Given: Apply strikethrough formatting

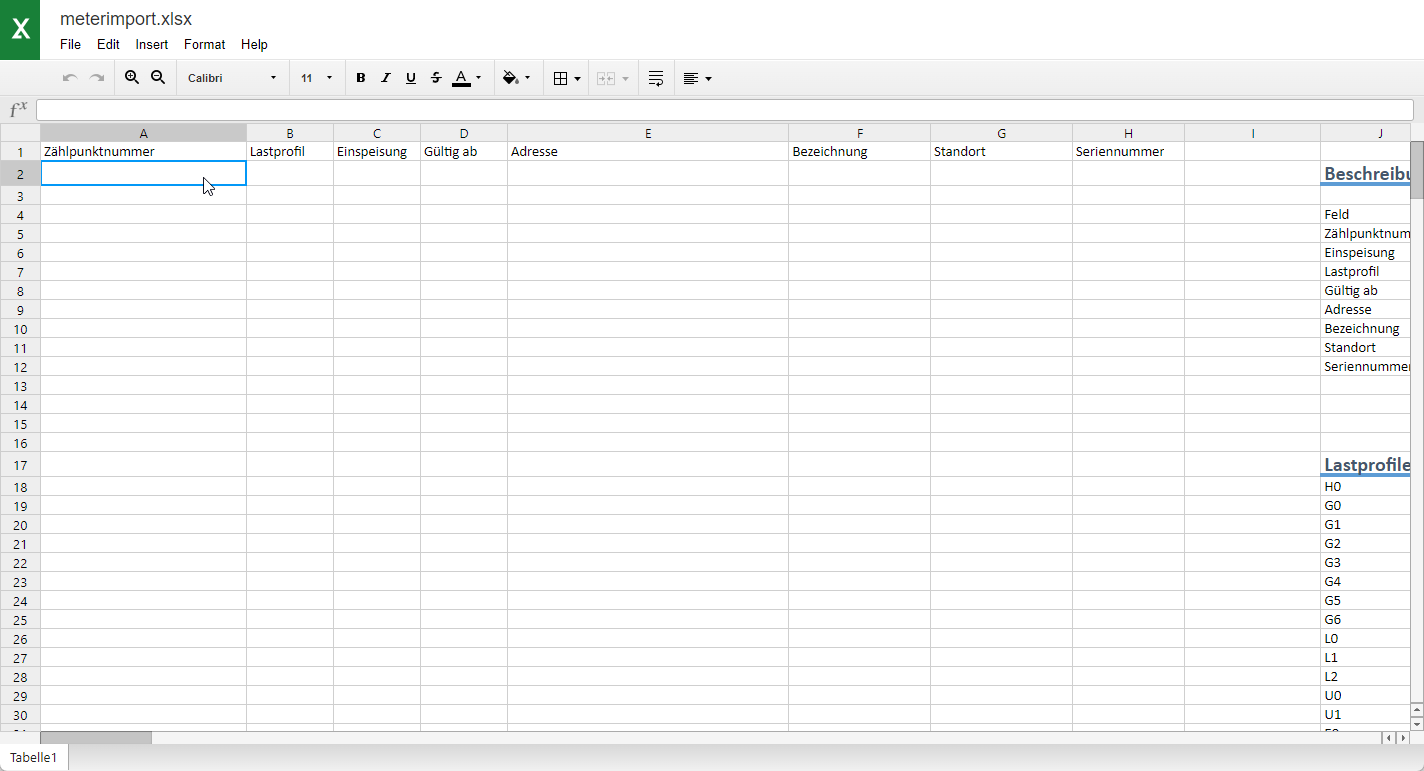Looking at the screenshot, I should click(436, 78).
